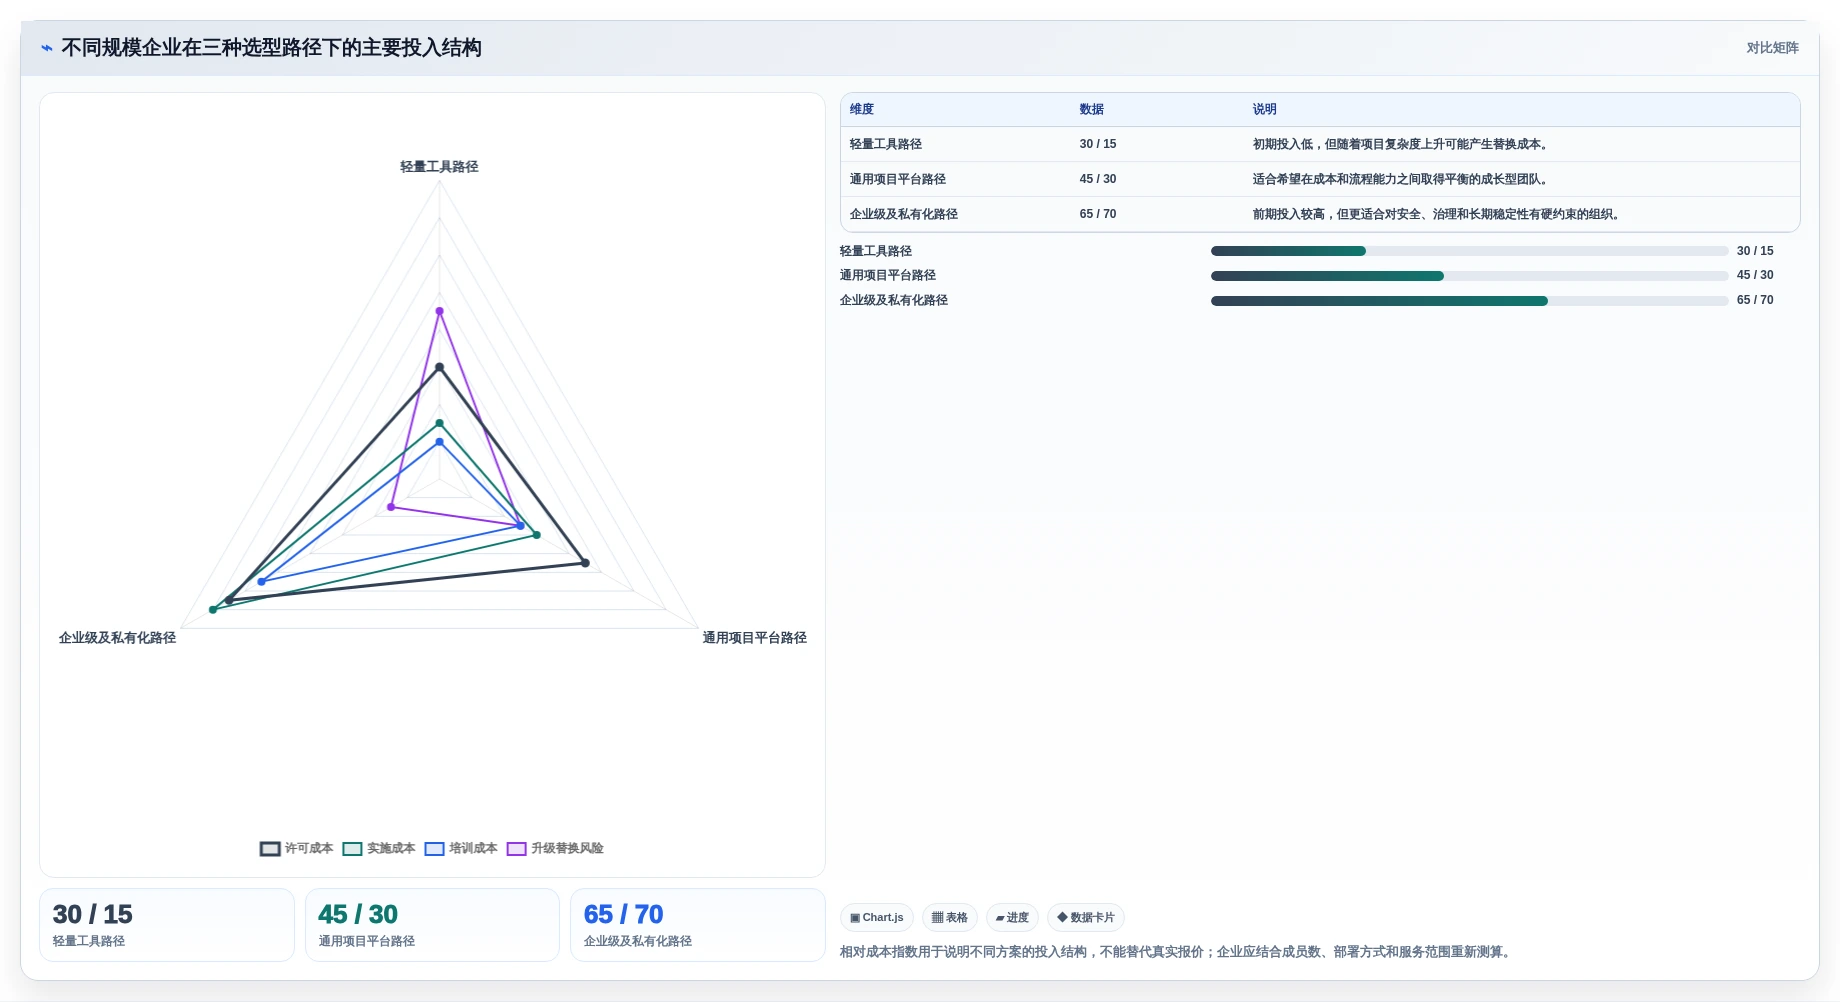Open the 45 / 30 通用项目平台路径 stat card
This screenshot has width=1840, height=1002.
(x=432, y=925)
